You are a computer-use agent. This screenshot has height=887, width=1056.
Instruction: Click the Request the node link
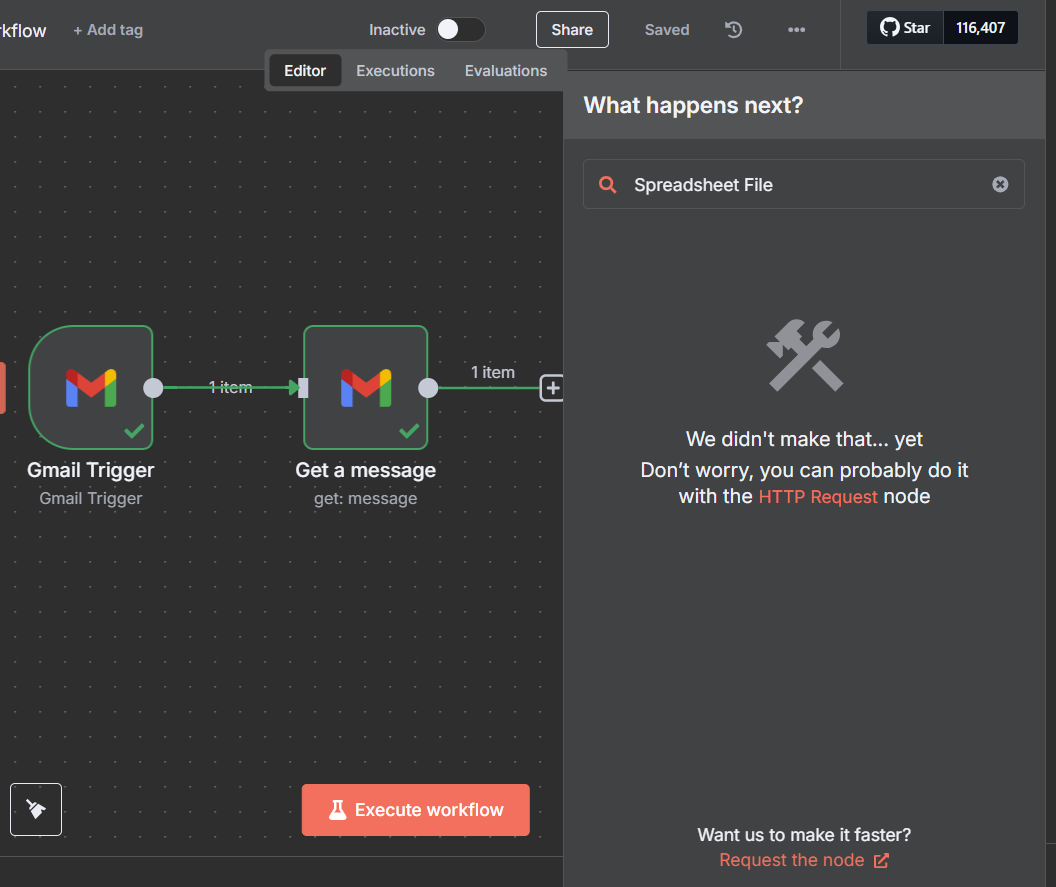point(803,860)
